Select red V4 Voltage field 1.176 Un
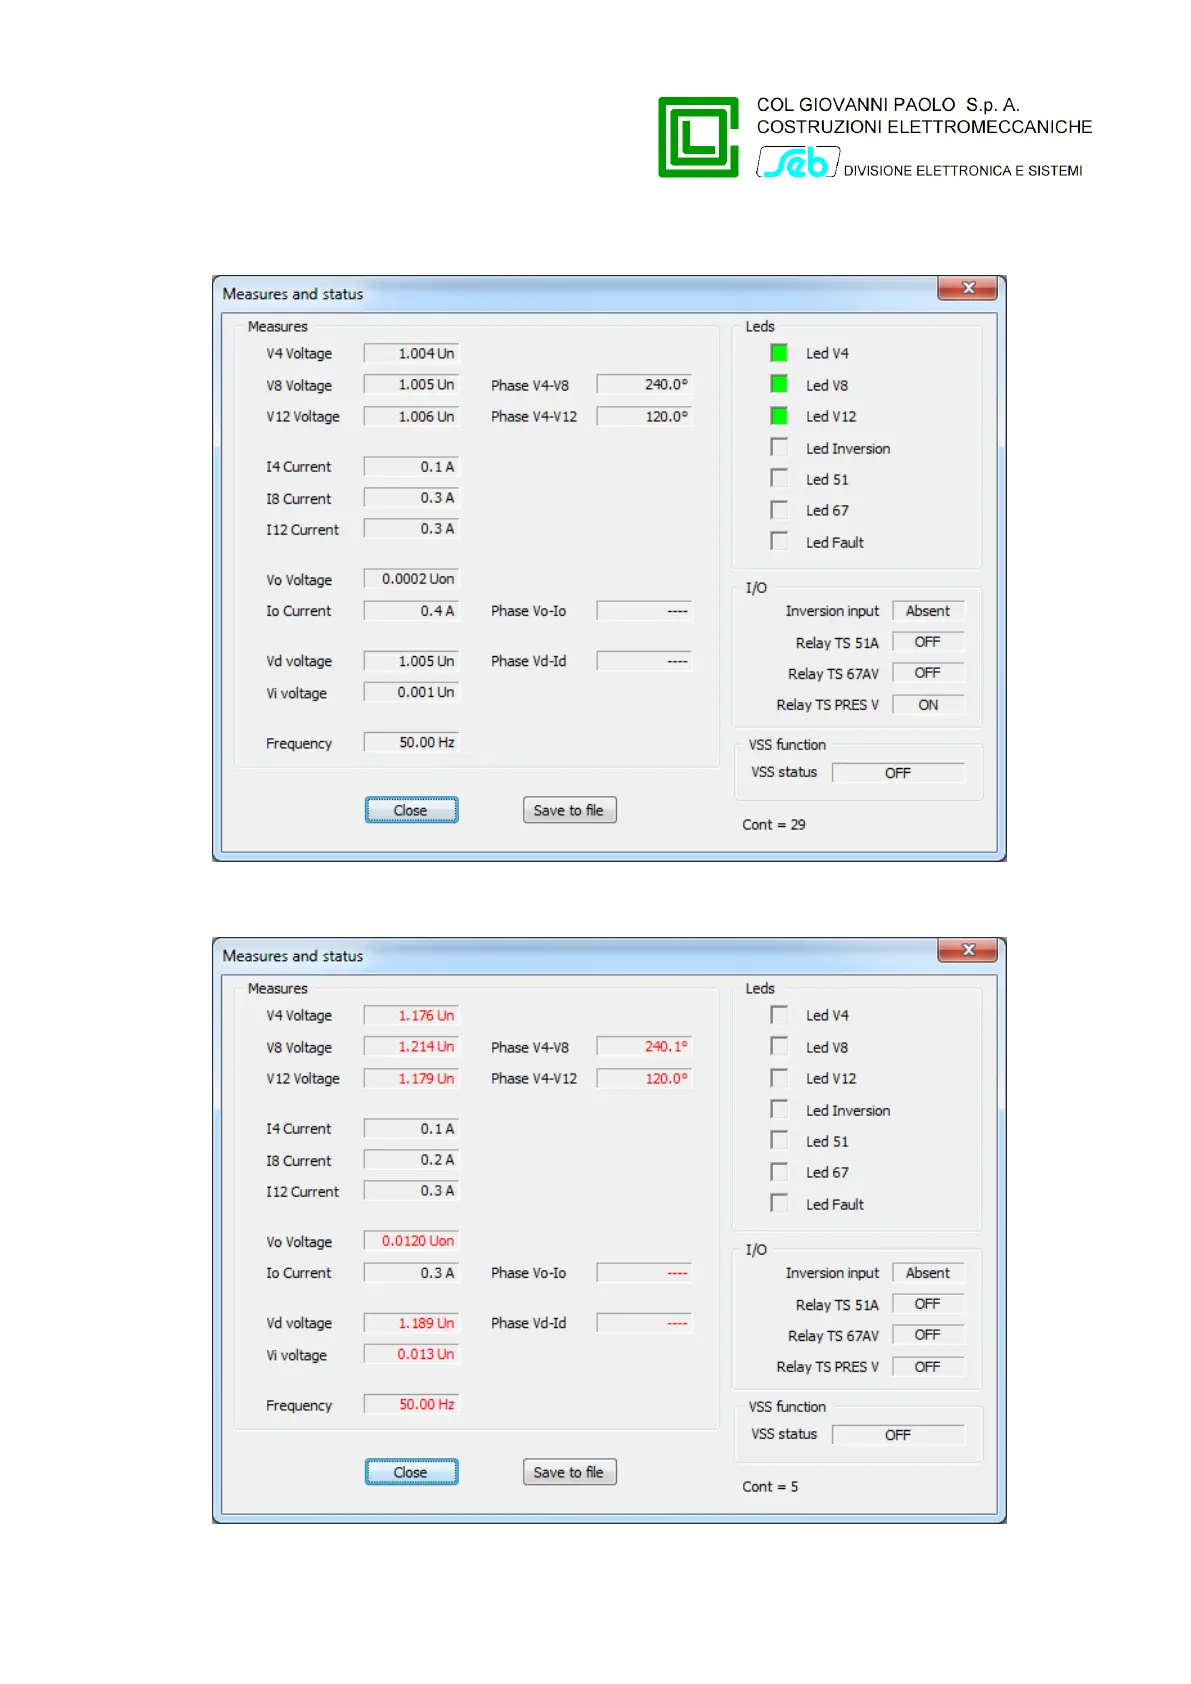The image size is (1191, 1684). tap(411, 1015)
